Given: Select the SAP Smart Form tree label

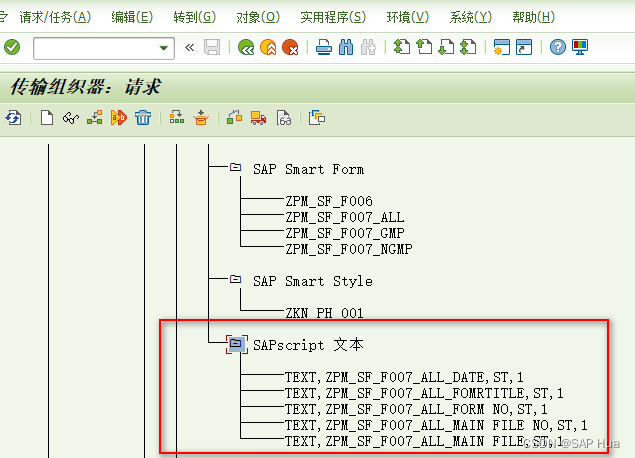Looking at the screenshot, I should (x=308, y=169).
